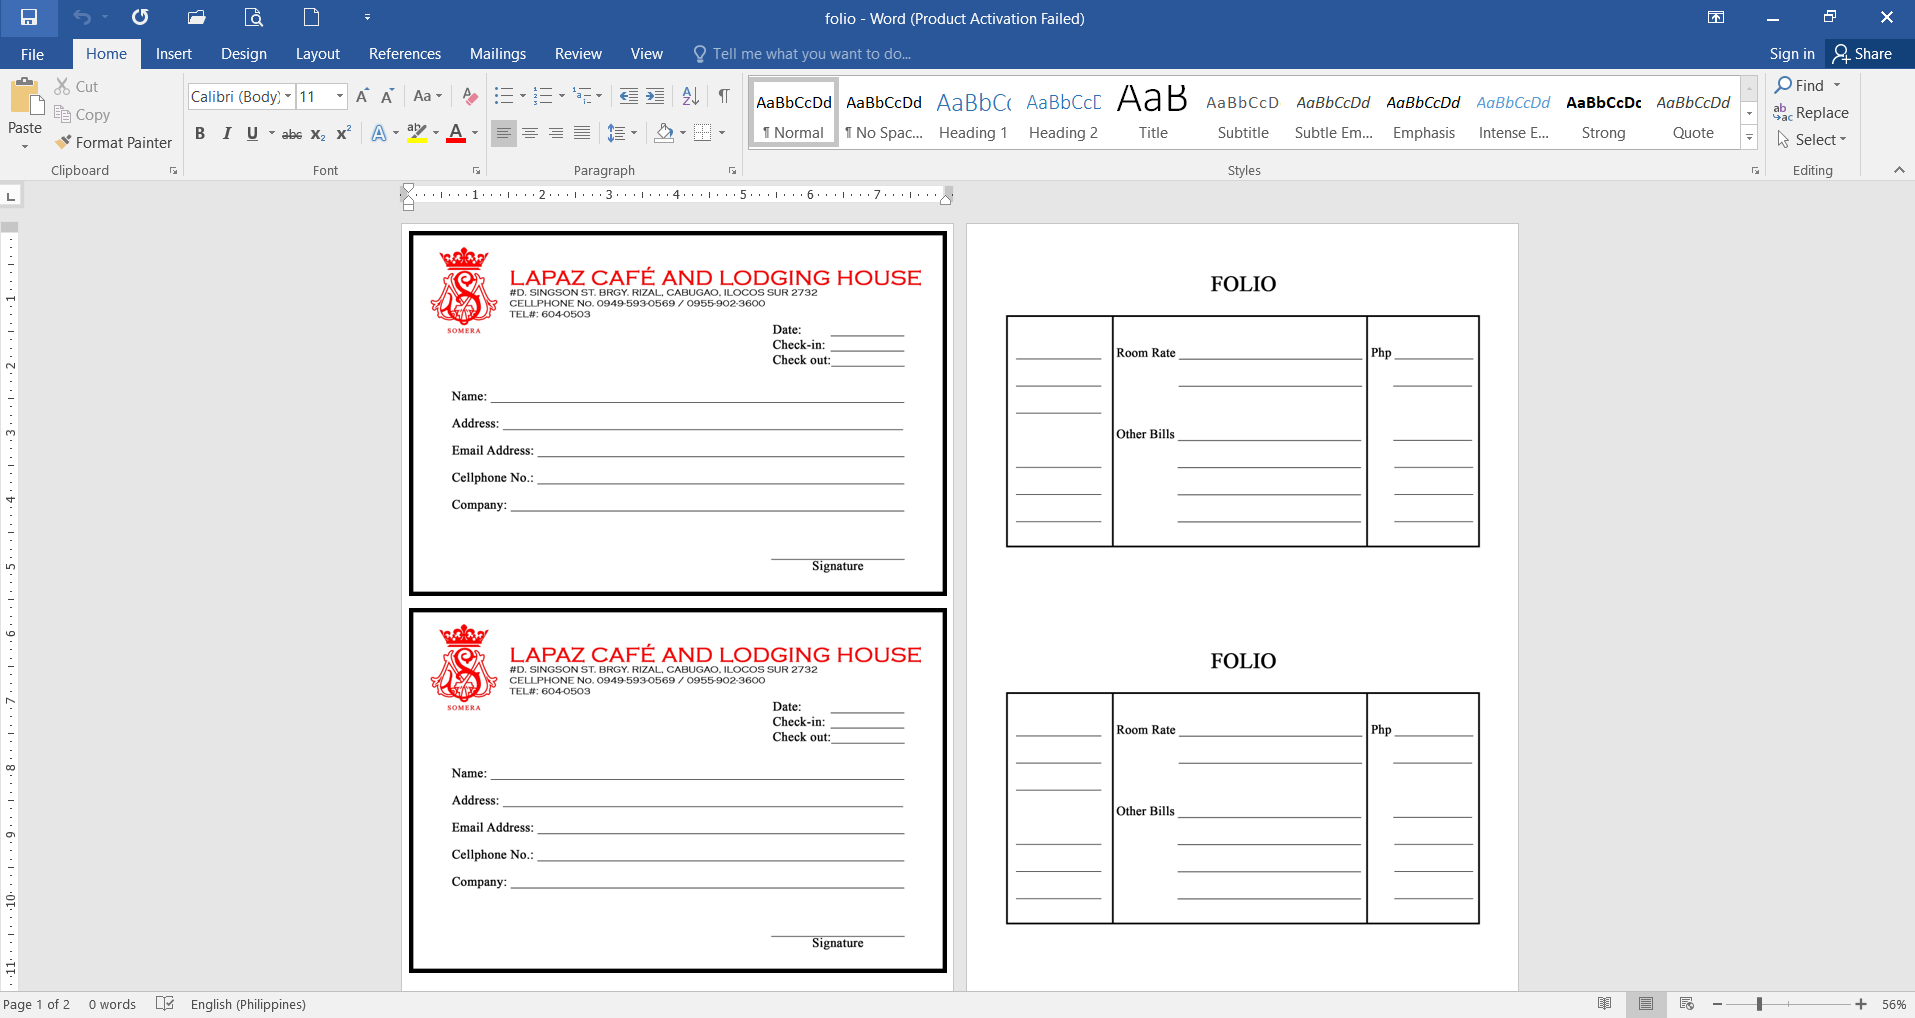Image resolution: width=1915 pixels, height=1018 pixels.
Task: Click the spelling proofing icon in status bar
Action: (x=165, y=1004)
